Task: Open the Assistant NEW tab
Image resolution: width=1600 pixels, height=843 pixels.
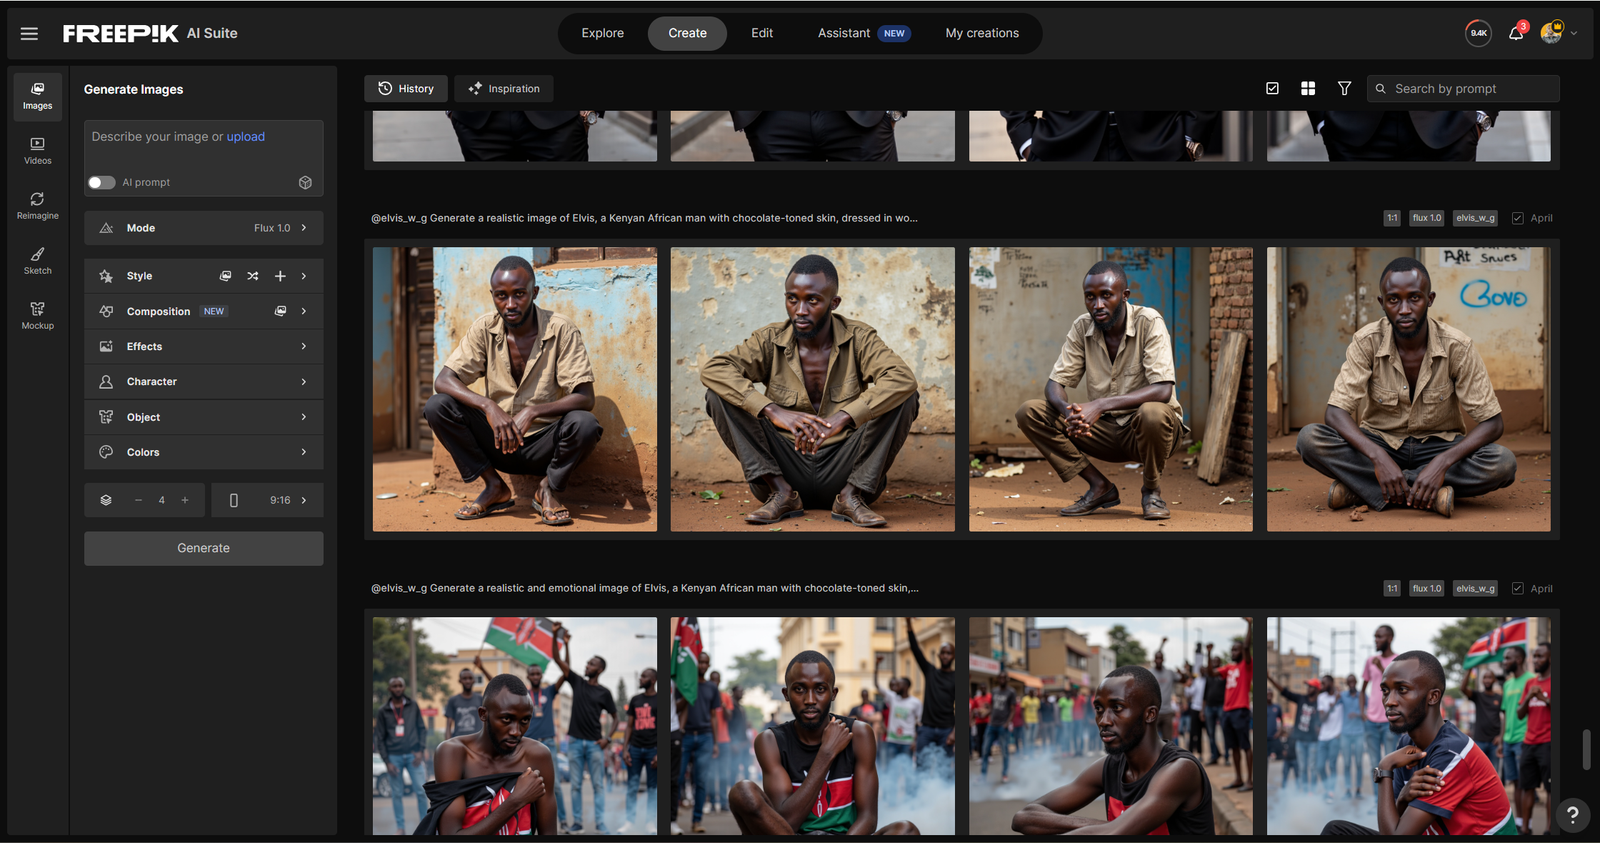Action: coord(863,33)
